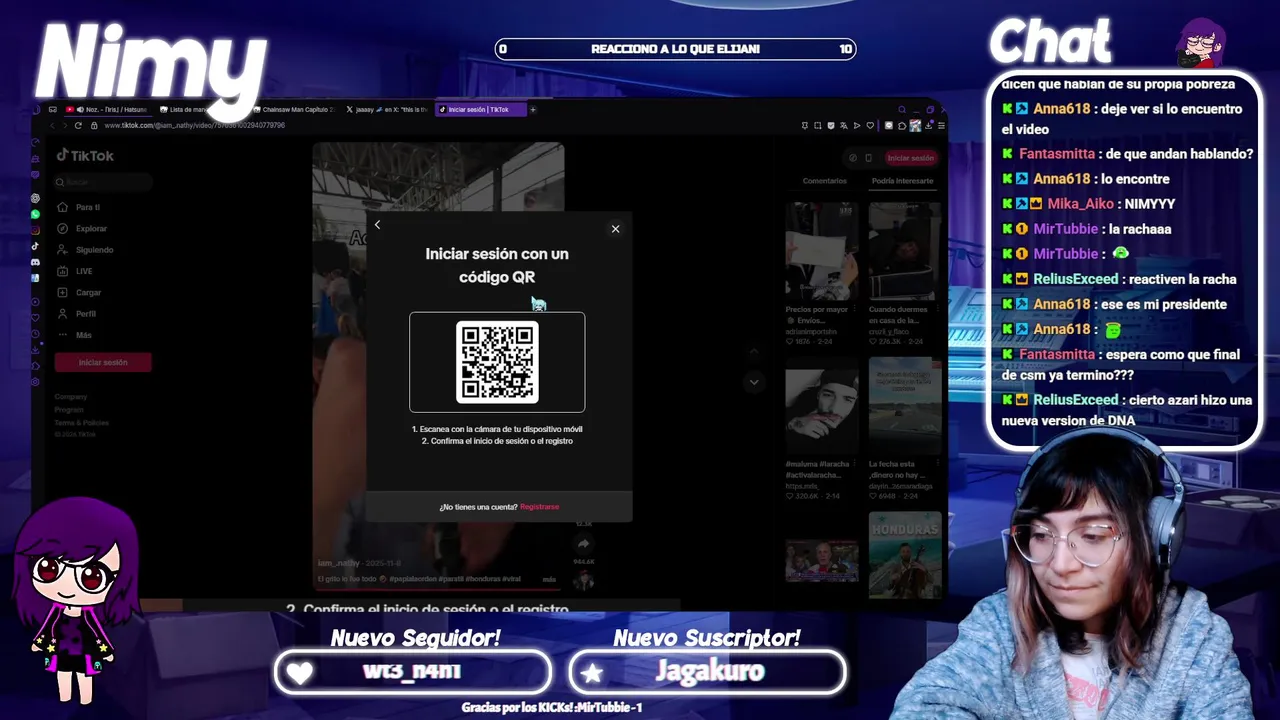The width and height of the screenshot is (1280, 720).
Task: Go to next video with down chevron
Action: [753, 382]
